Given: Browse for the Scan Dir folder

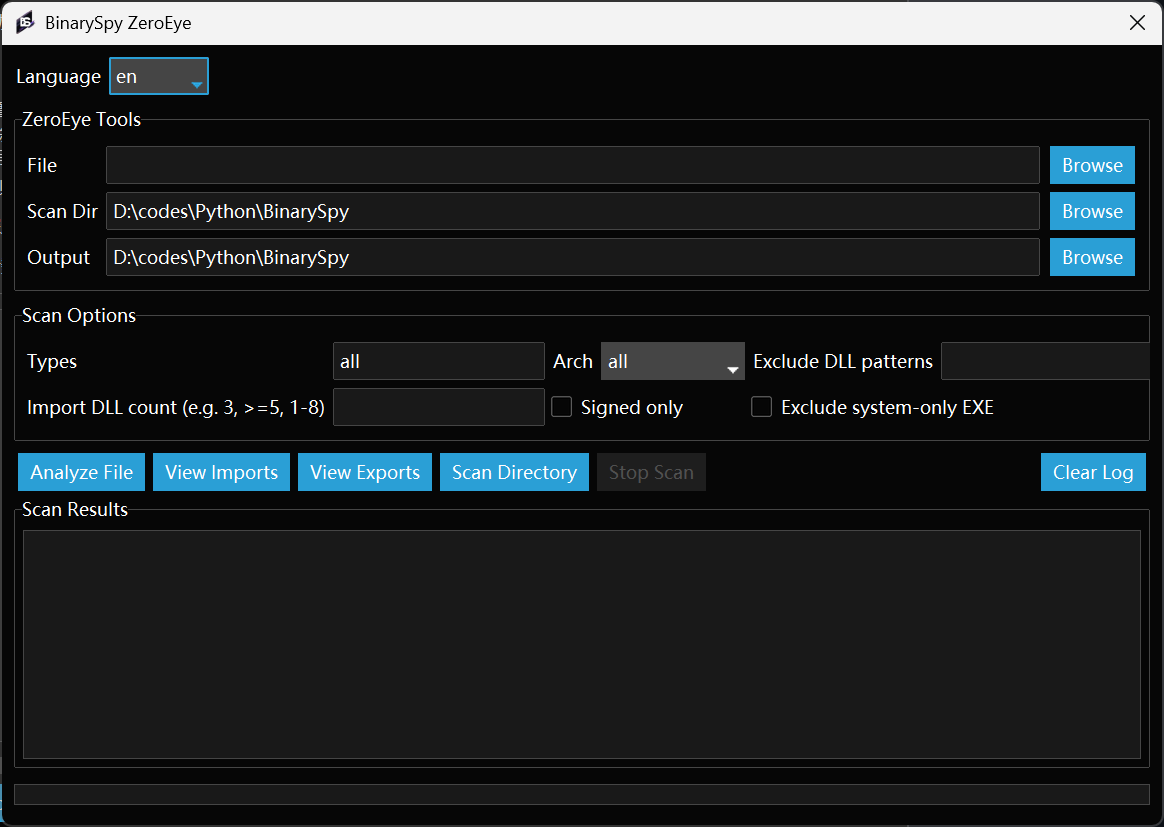Looking at the screenshot, I should tap(1092, 211).
